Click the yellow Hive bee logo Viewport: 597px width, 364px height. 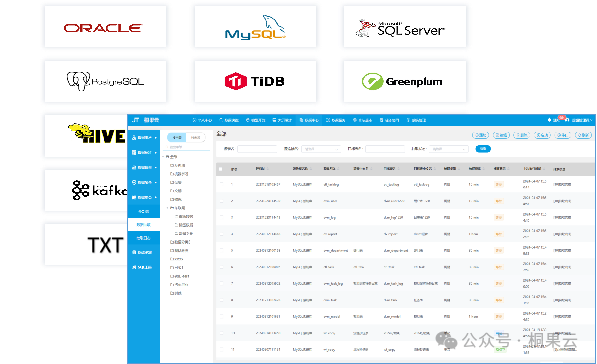(x=97, y=133)
